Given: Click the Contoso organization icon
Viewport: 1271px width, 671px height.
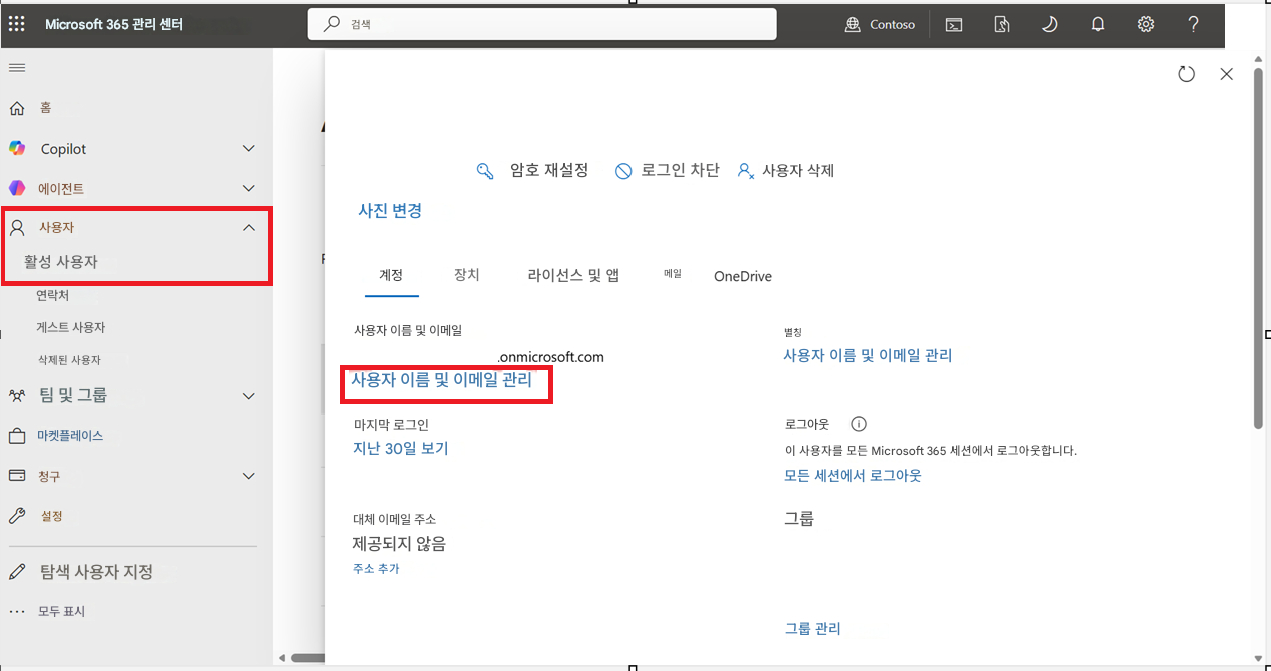Looking at the screenshot, I should pyautogui.click(x=853, y=25).
